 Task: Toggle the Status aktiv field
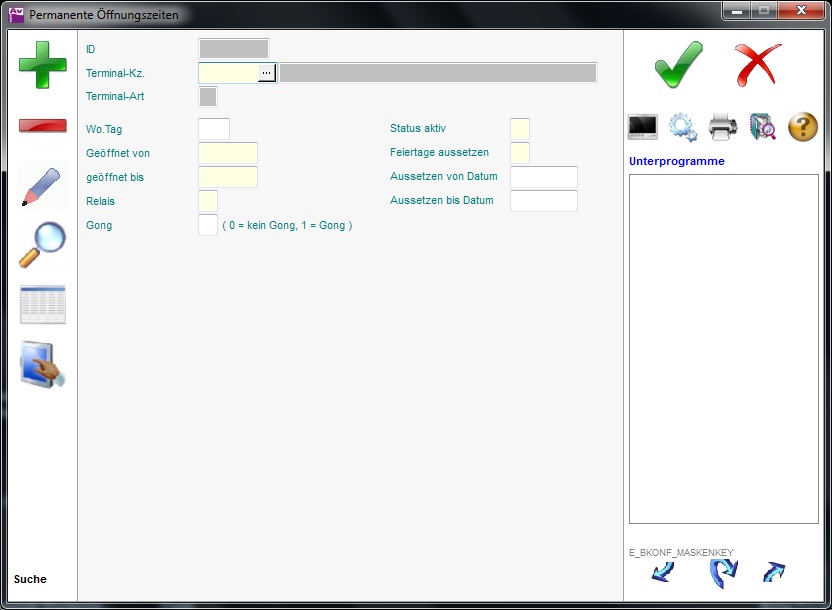(x=520, y=129)
